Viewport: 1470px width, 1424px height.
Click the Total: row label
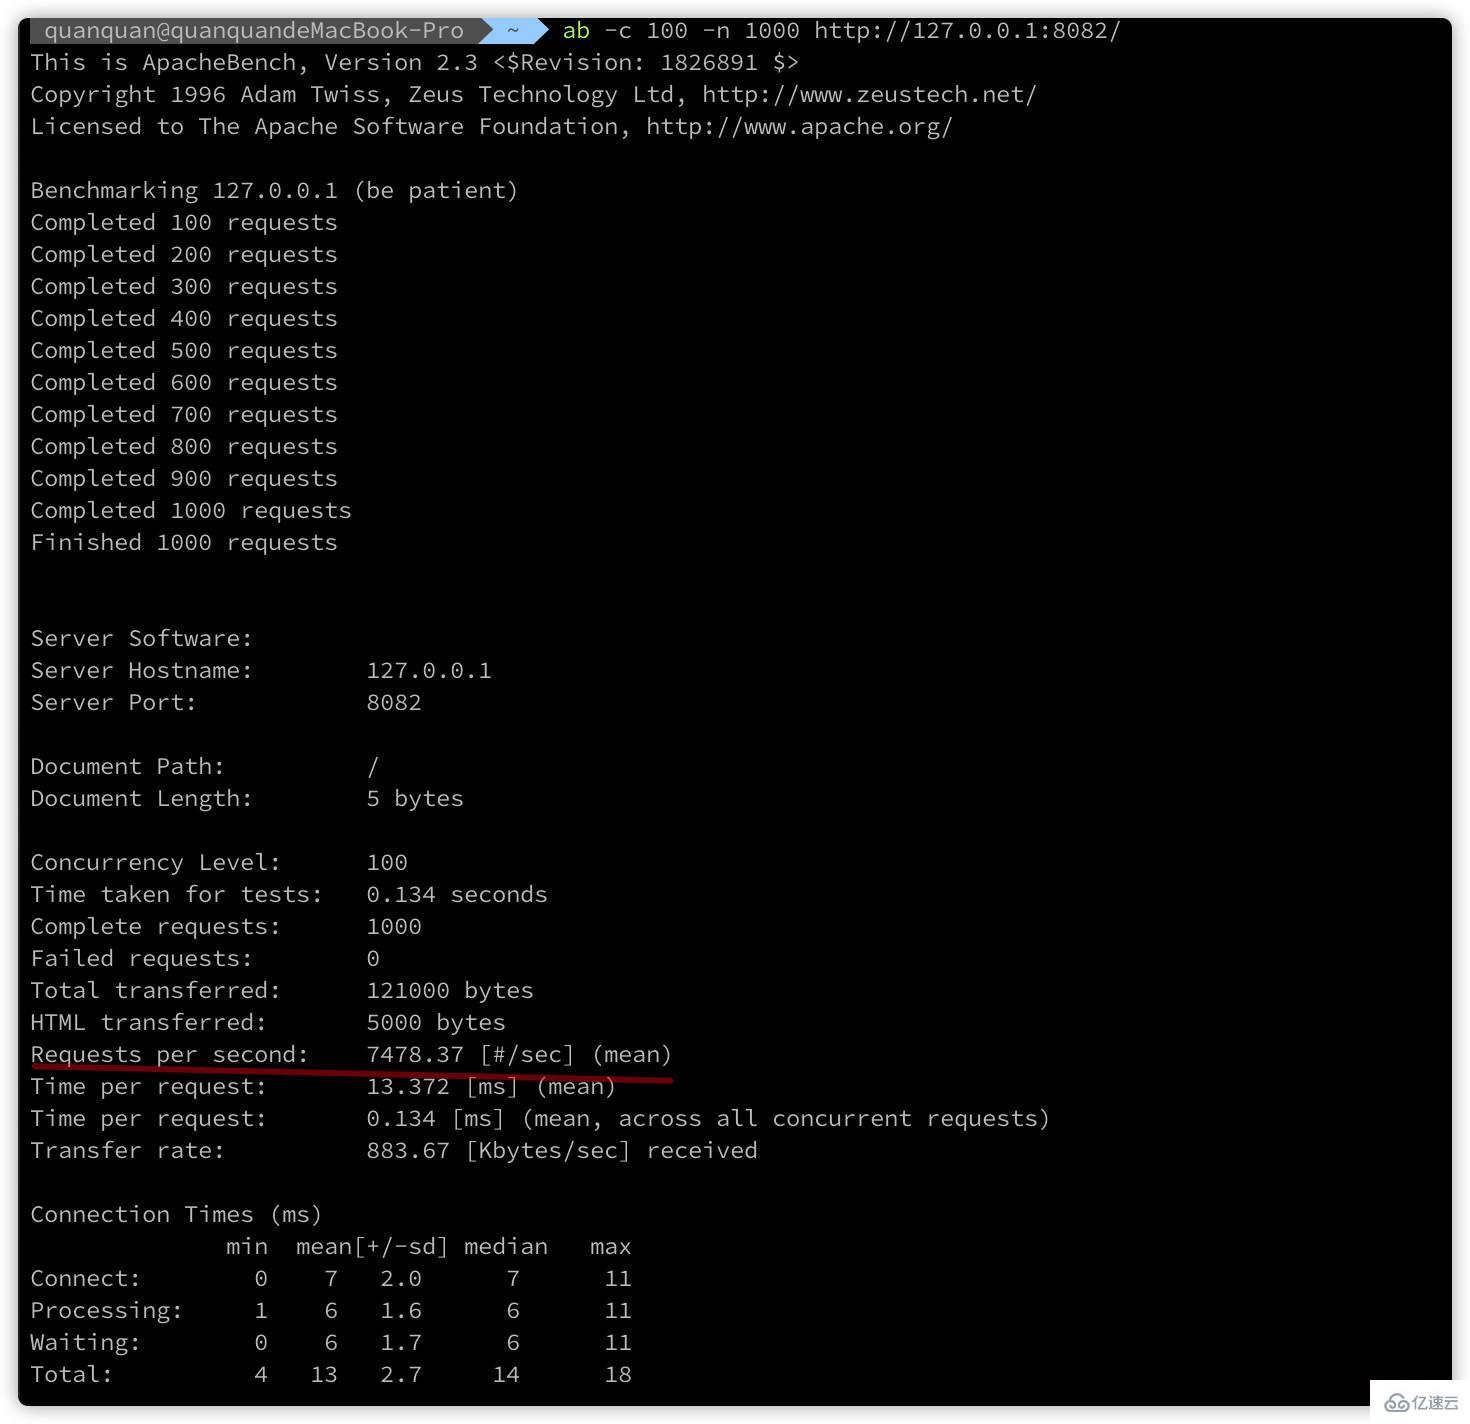tap(71, 1374)
